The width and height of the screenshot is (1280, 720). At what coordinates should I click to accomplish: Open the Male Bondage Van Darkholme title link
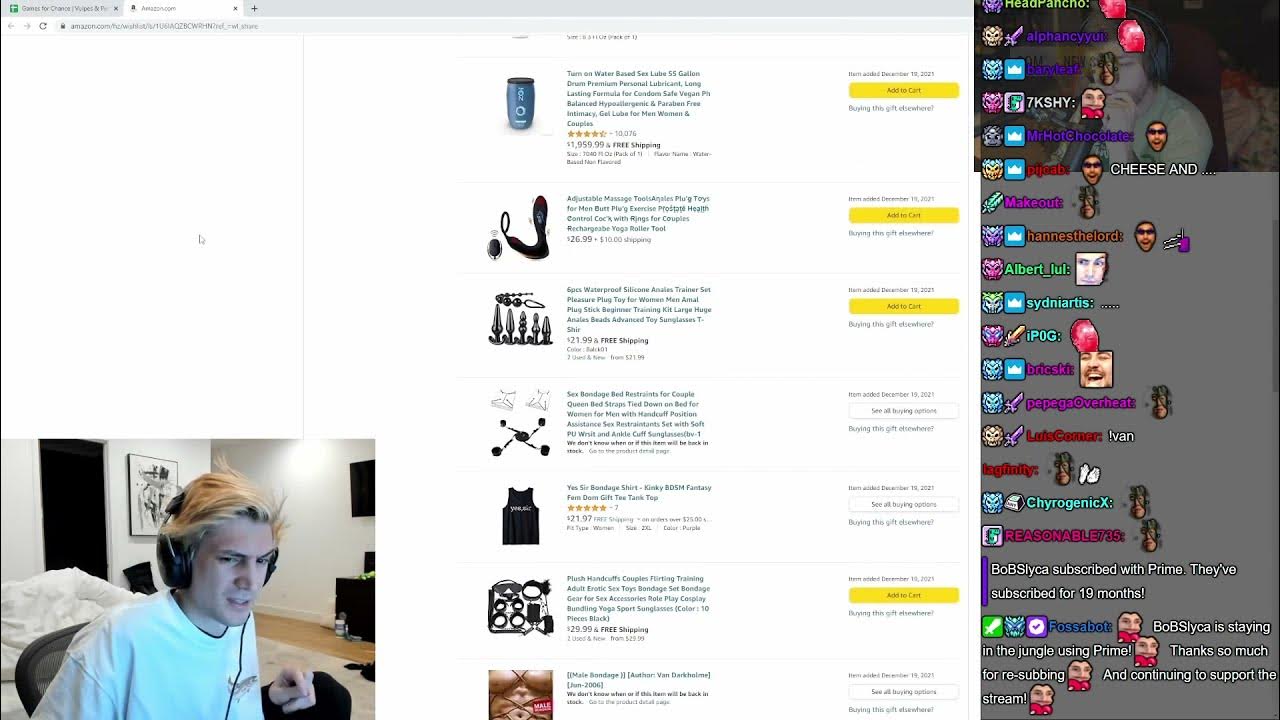coord(638,679)
